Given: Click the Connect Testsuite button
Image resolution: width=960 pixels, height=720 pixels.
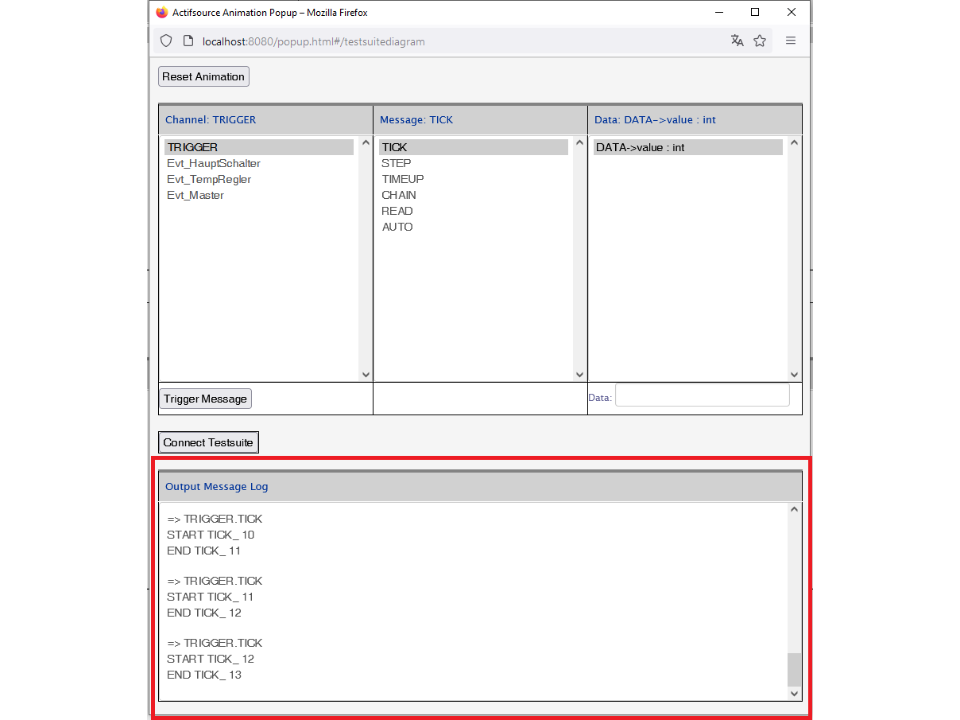Looking at the screenshot, I should (x=208, y=442).
